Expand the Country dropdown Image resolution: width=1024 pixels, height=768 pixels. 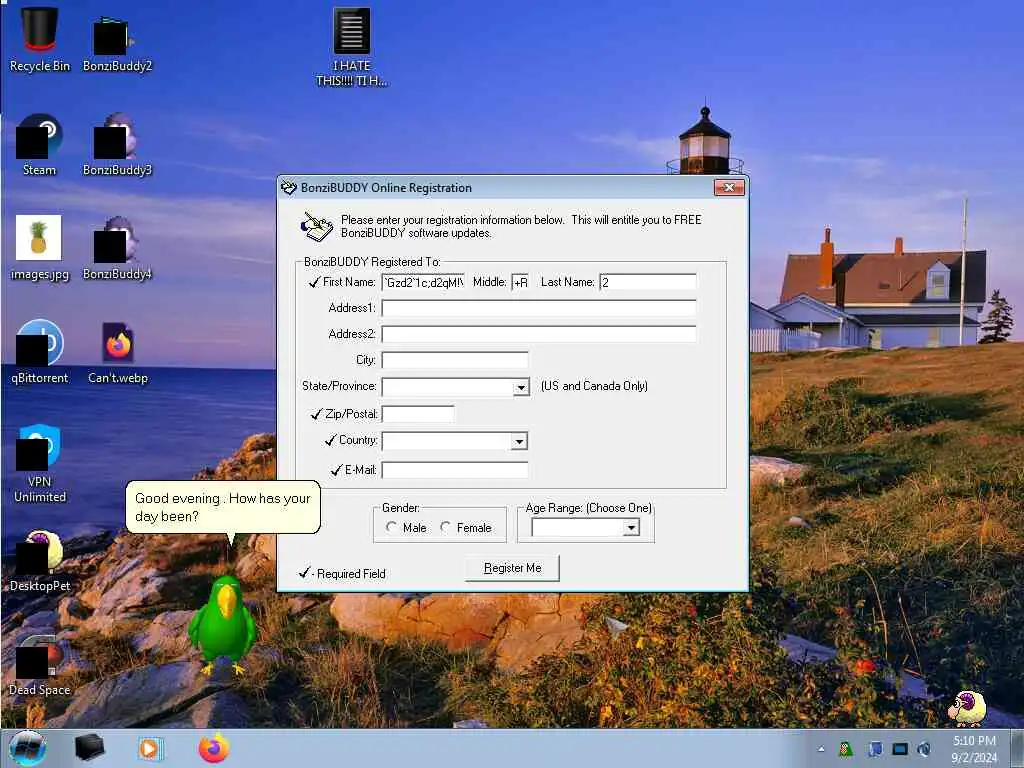(519, 441)
